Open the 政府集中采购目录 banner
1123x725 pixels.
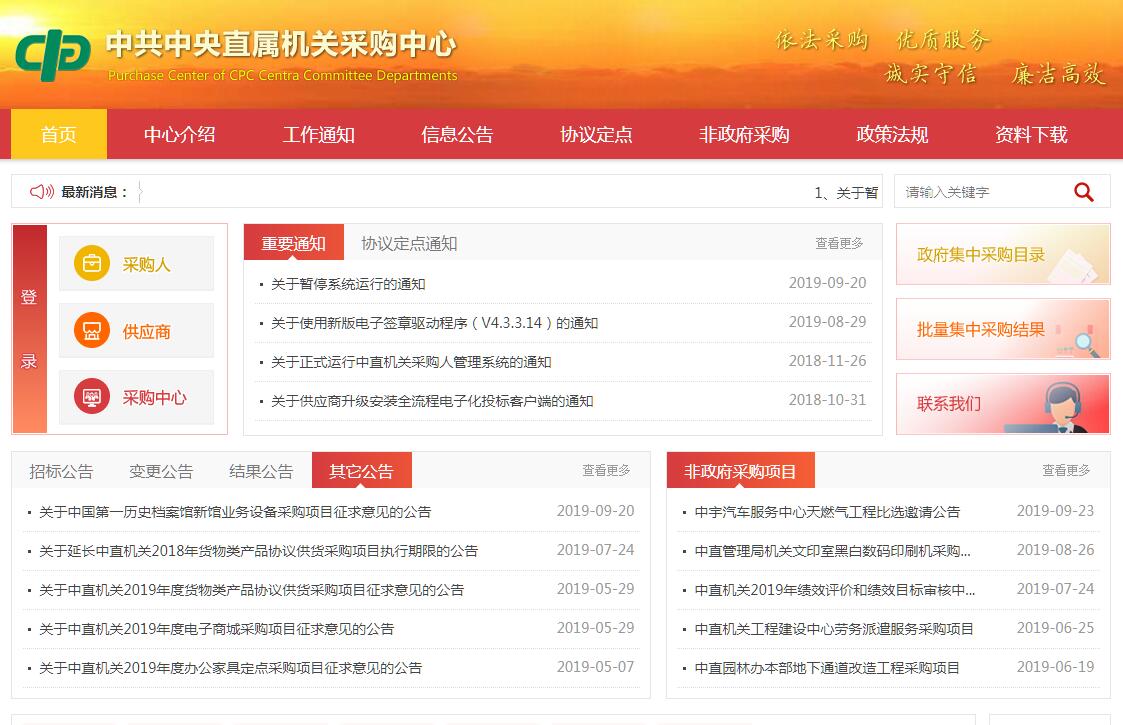(1002, 254)
